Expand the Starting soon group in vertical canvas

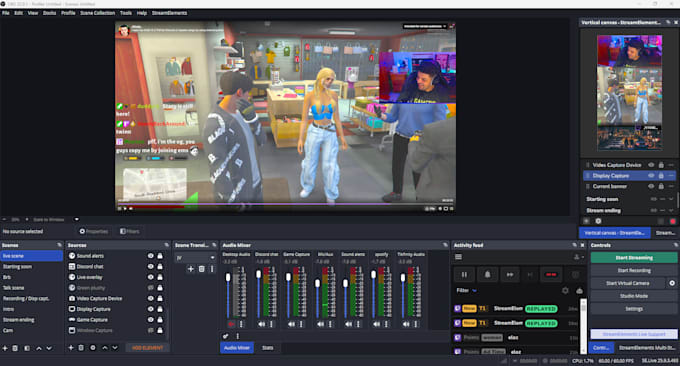point(671,199)
